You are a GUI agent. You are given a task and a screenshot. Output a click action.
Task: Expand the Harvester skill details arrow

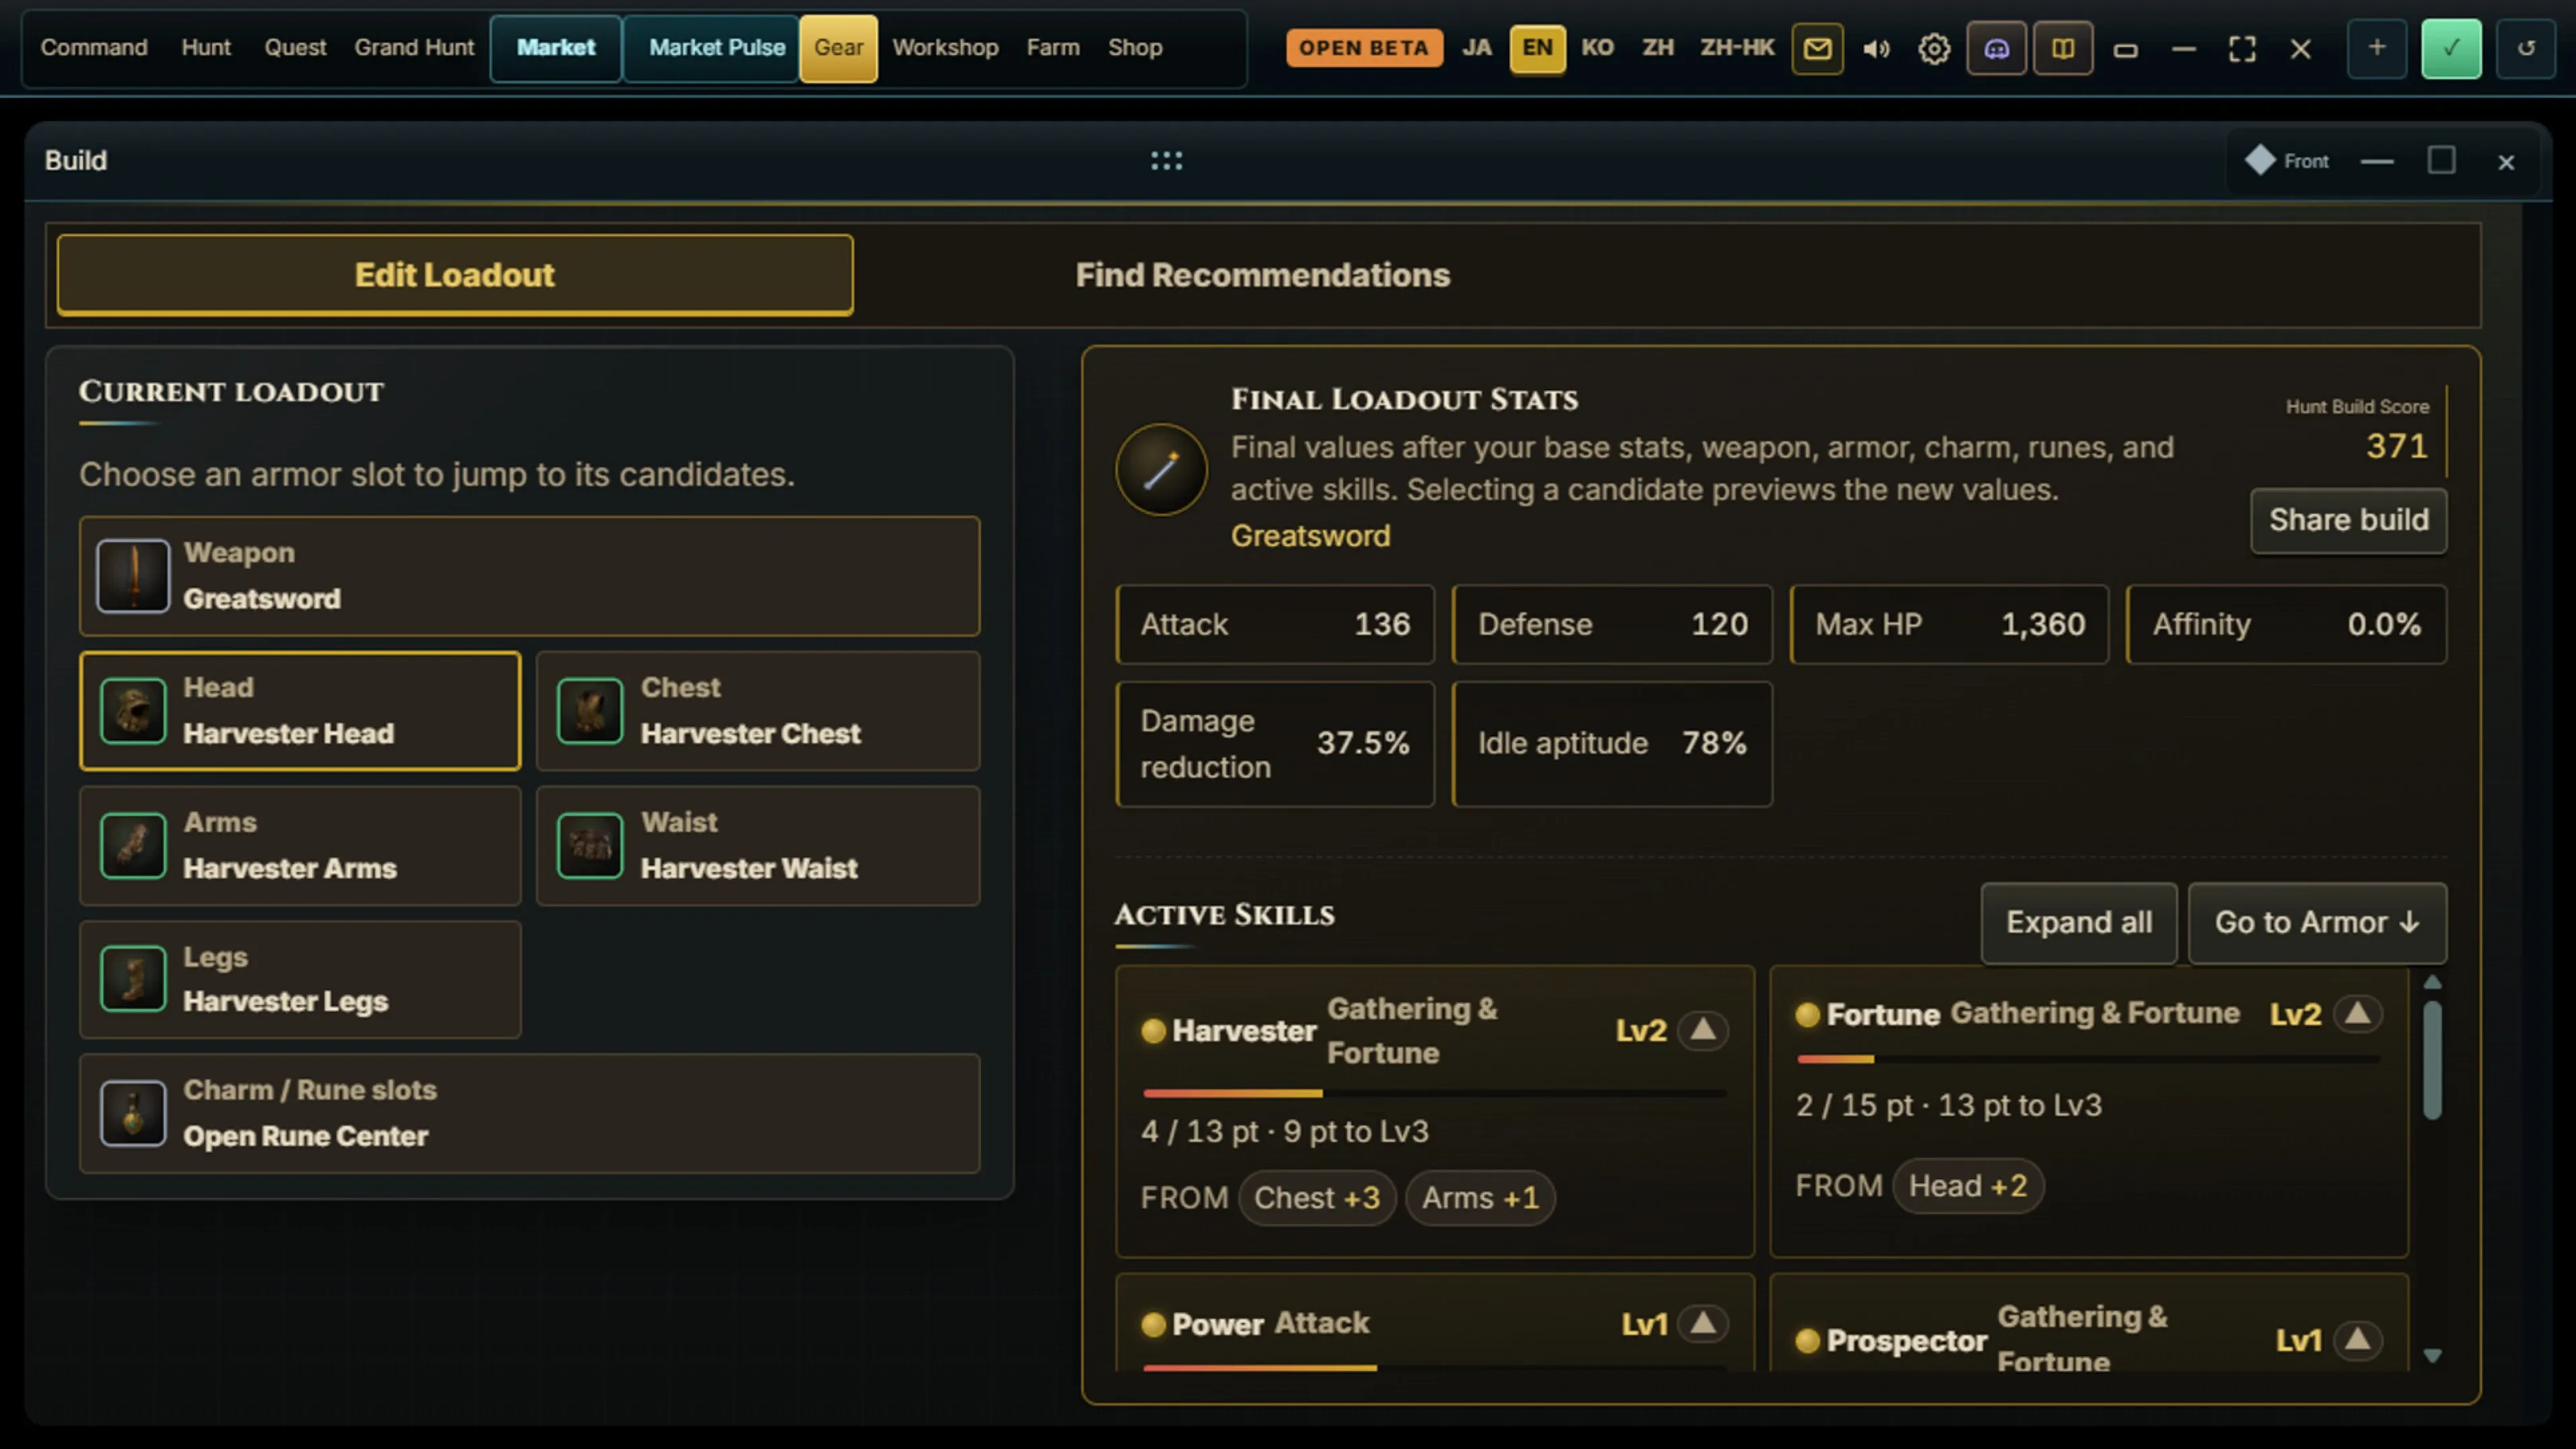1703,1030
